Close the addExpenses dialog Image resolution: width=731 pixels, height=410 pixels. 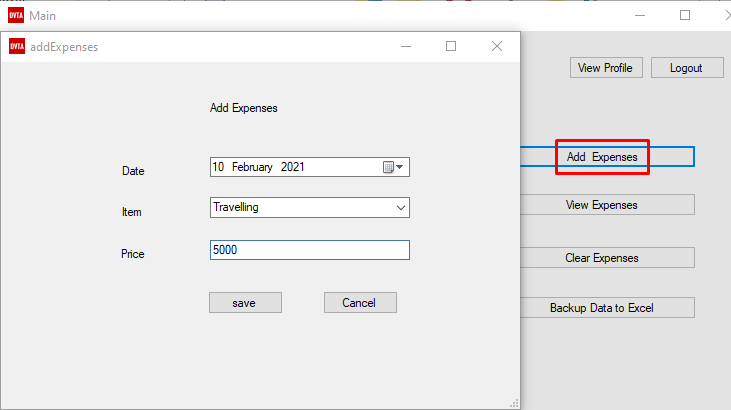[x=497, y=46]
